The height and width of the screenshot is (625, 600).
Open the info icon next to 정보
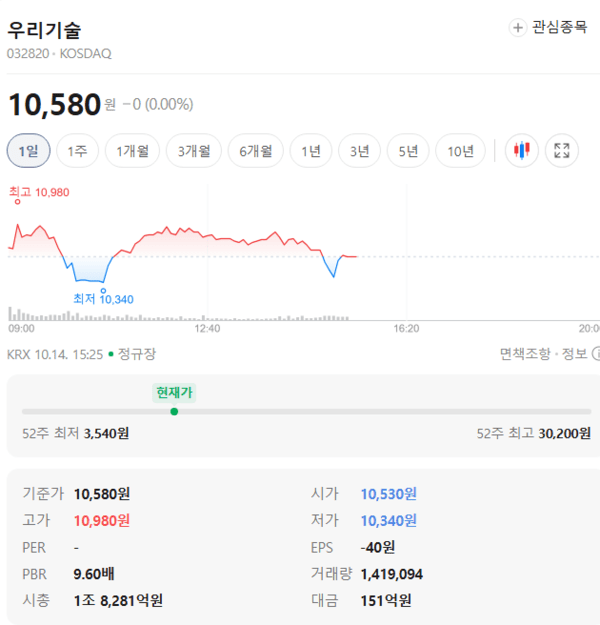click(x=596, y=354)
